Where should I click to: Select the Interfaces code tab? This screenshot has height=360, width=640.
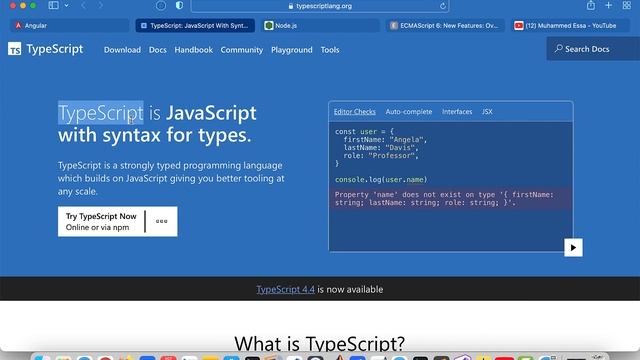pos(457,111)
